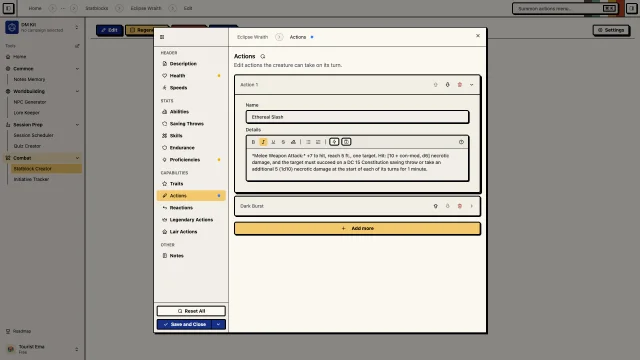
Task: Click the Settings button
Action: (611, 30)
